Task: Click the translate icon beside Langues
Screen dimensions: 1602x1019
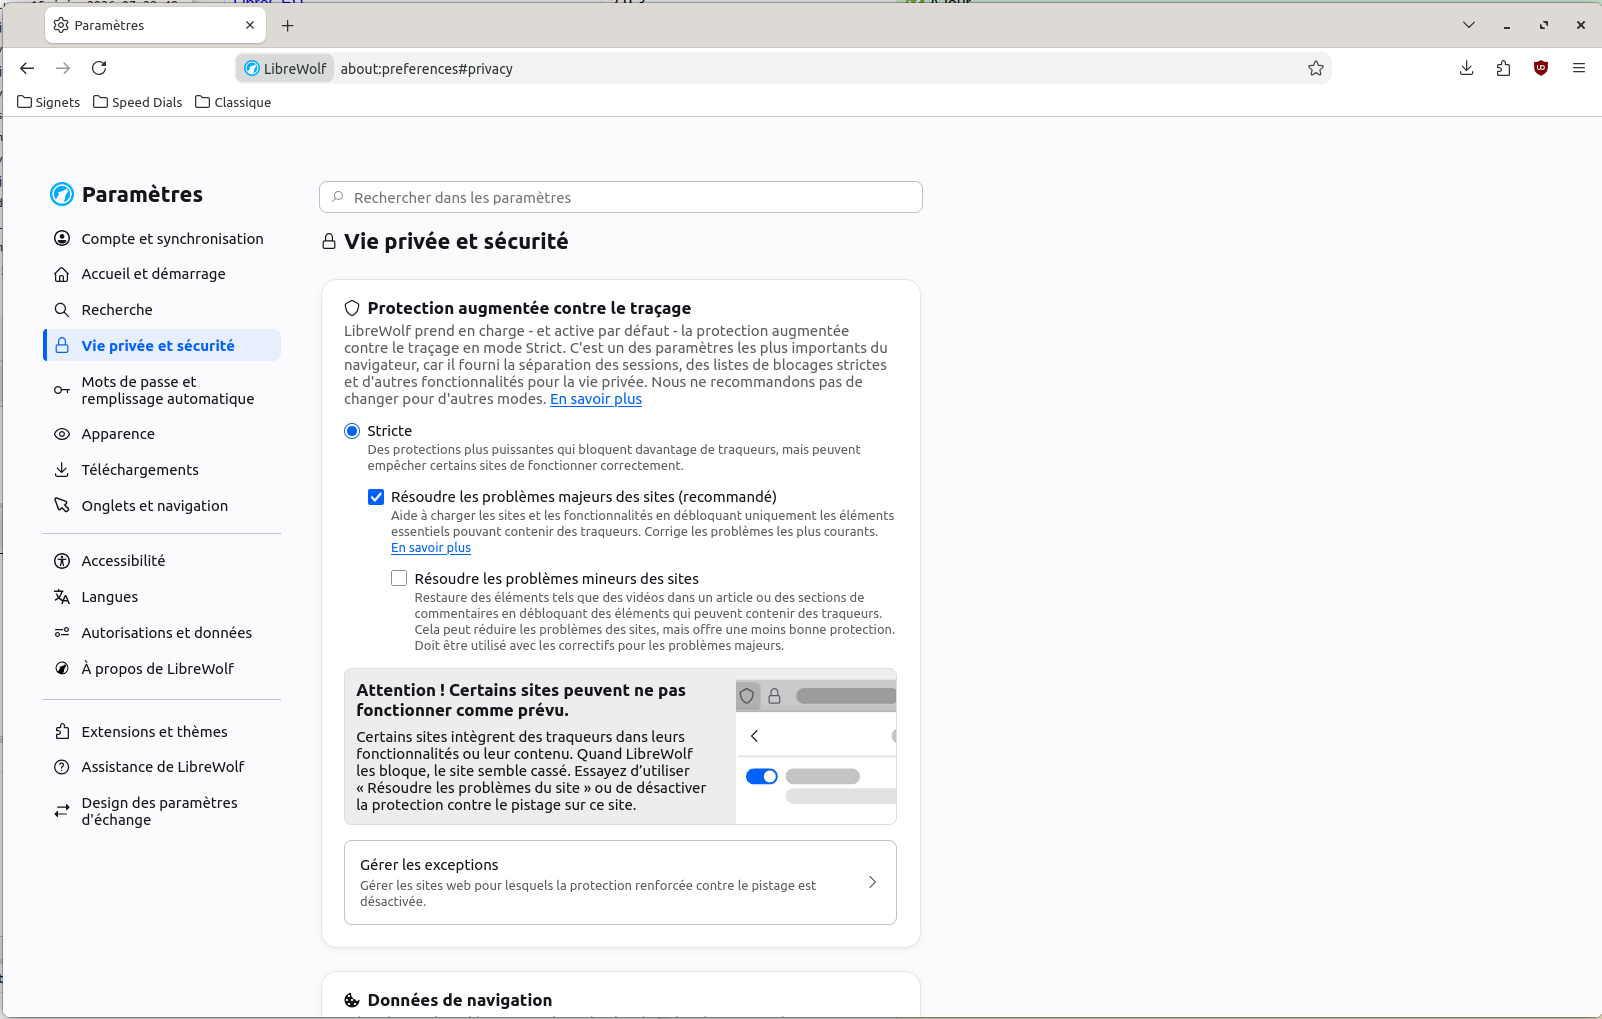Action: [x=62, y=597]
